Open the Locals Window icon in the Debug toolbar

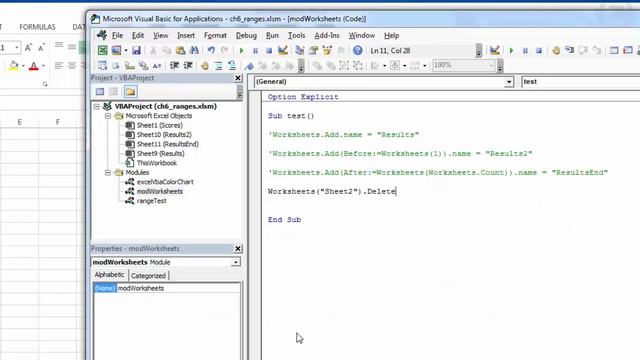pyautogui.click(x=614, y=51)
